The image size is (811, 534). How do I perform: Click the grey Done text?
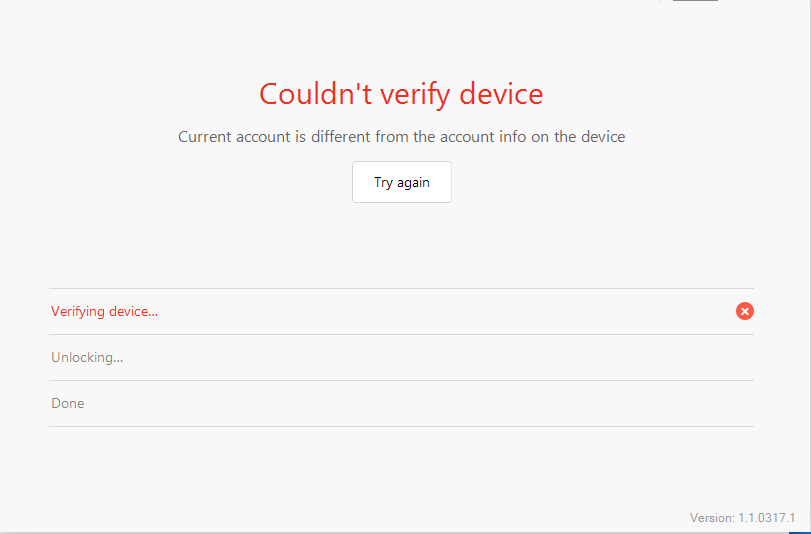68,403
